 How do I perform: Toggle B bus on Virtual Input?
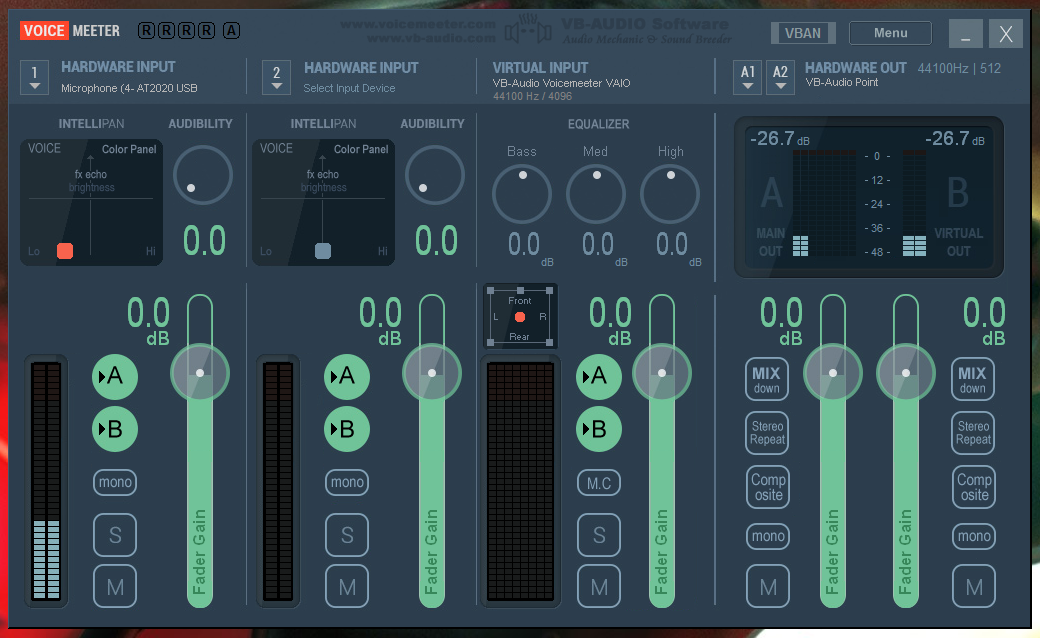(x=599, y=429)
